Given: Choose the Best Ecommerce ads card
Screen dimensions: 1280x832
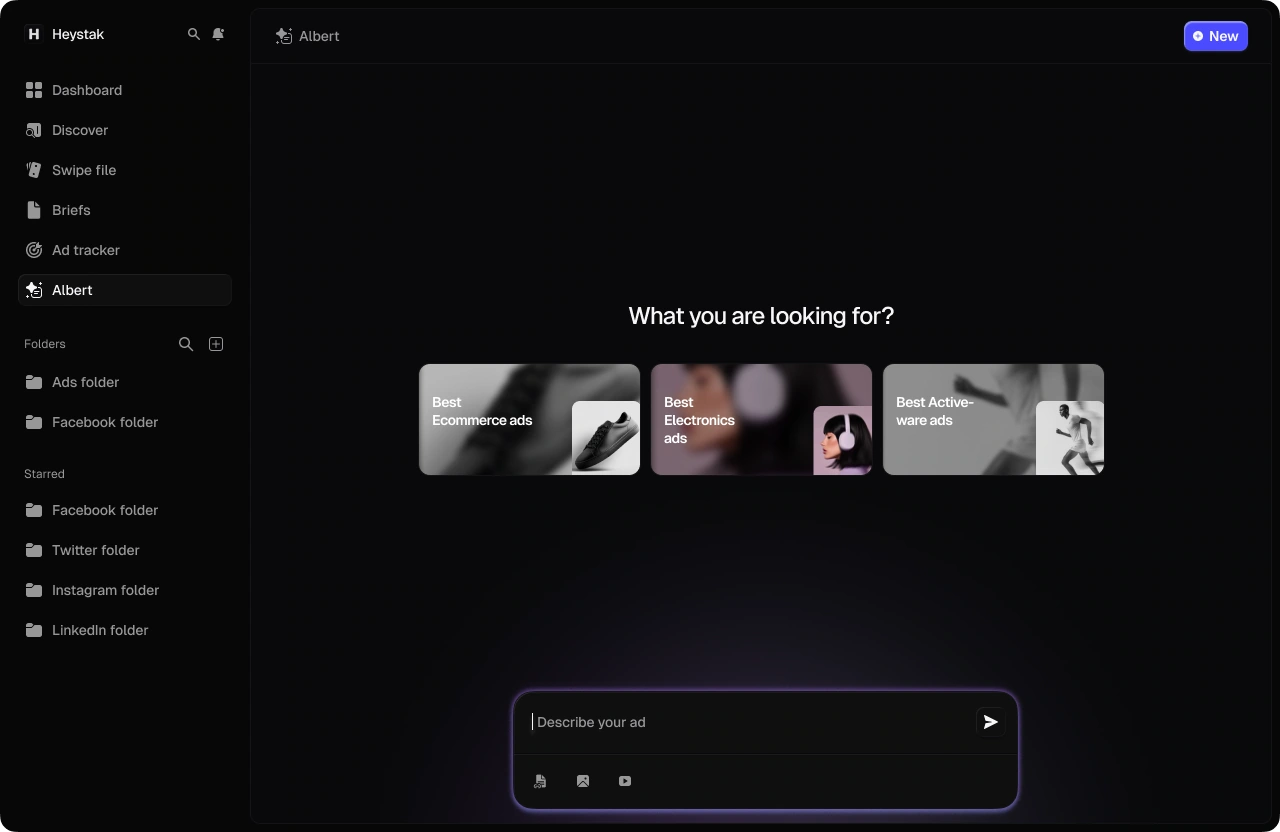Looking at the screenshot, I should point(529,419).
